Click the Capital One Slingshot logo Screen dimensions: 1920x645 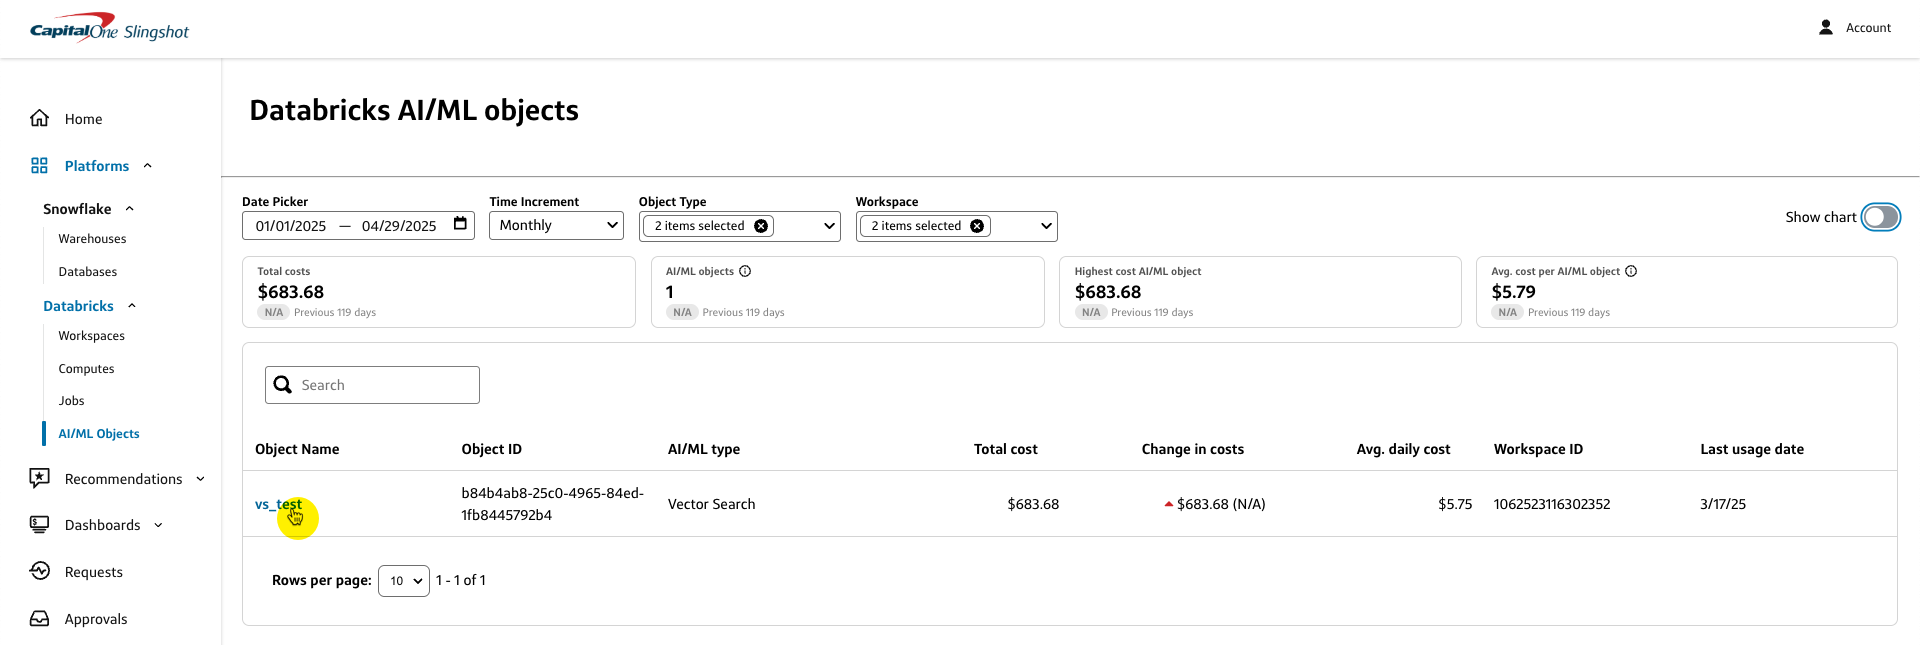click(x=109, y=29)
